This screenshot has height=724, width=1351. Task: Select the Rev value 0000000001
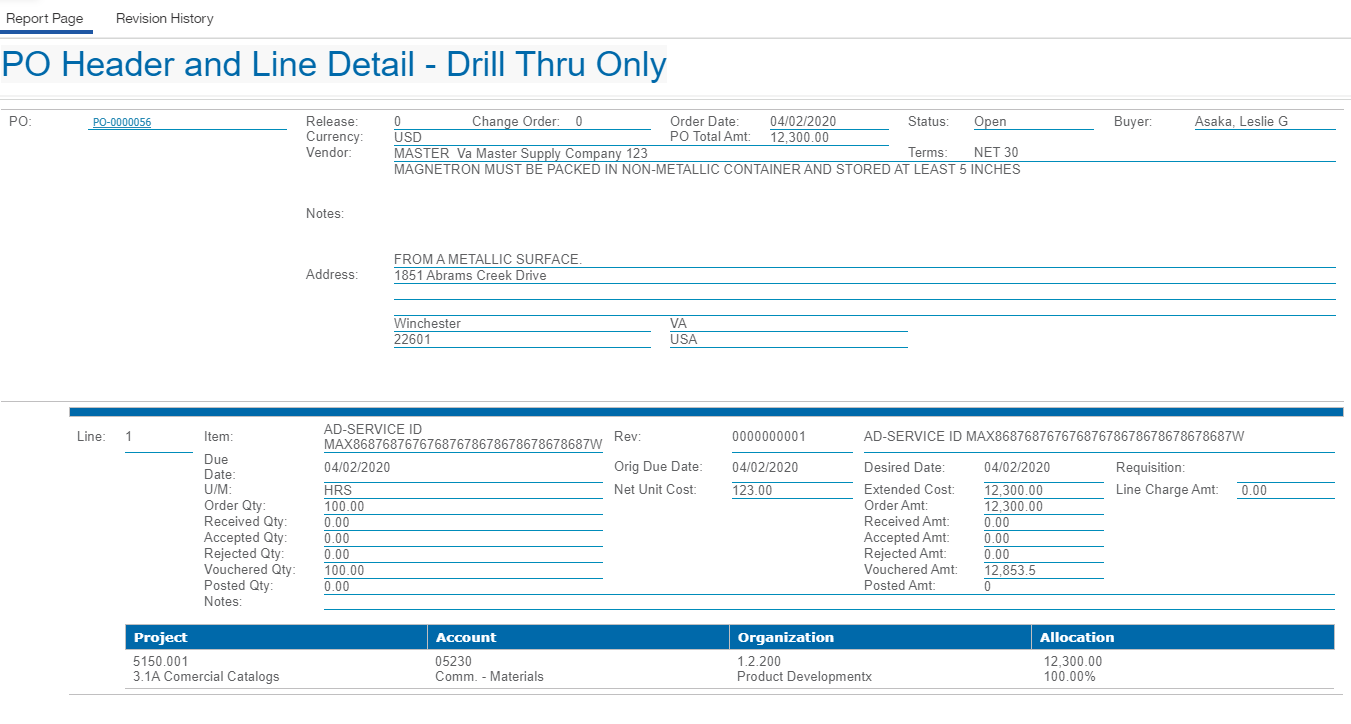point(768,437)
